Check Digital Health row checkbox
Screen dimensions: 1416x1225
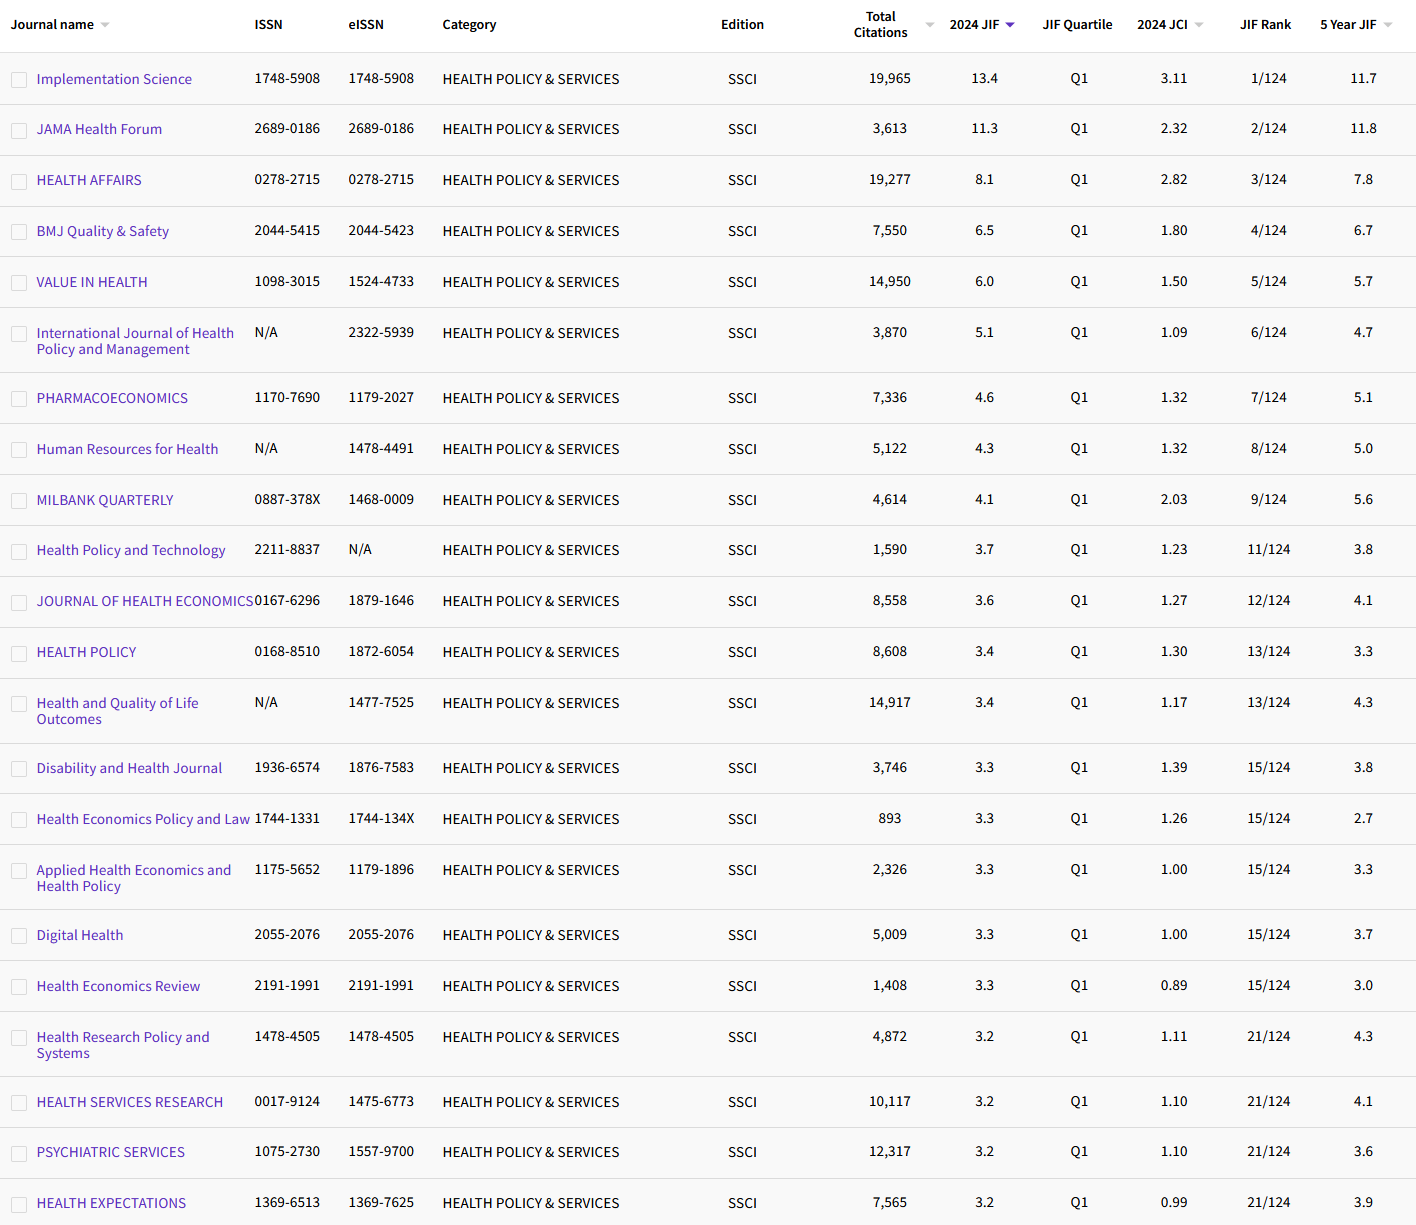(x=19, y=936)
